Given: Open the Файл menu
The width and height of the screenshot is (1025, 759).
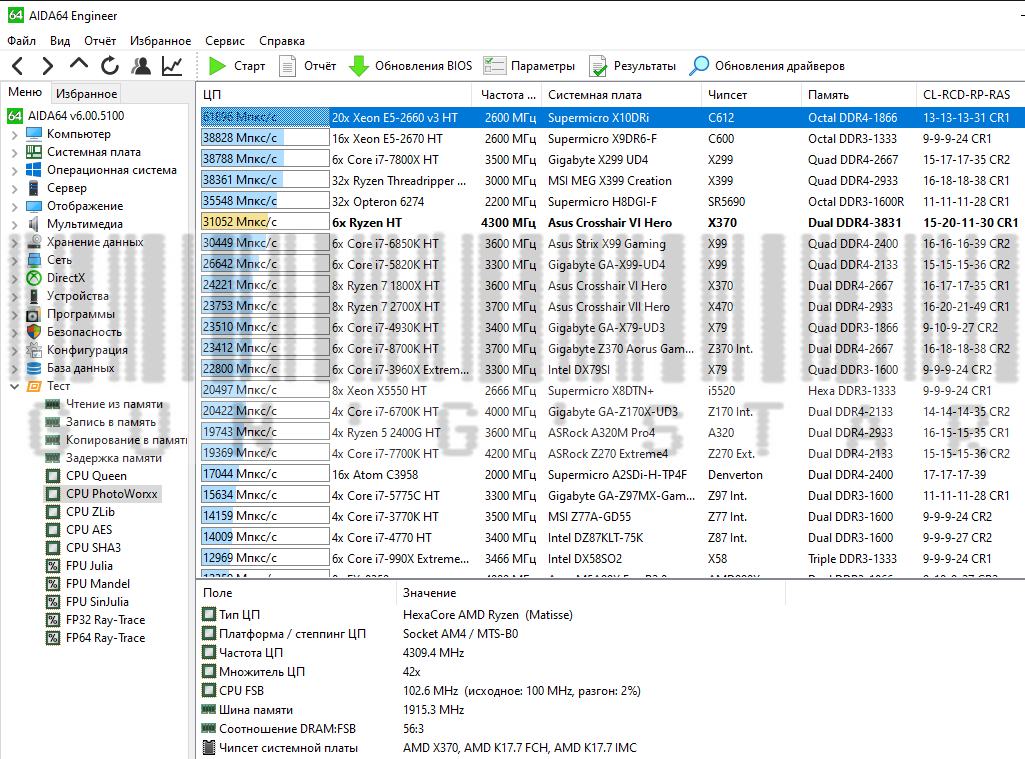Looking at the screenshot, I should pos(22,41).
